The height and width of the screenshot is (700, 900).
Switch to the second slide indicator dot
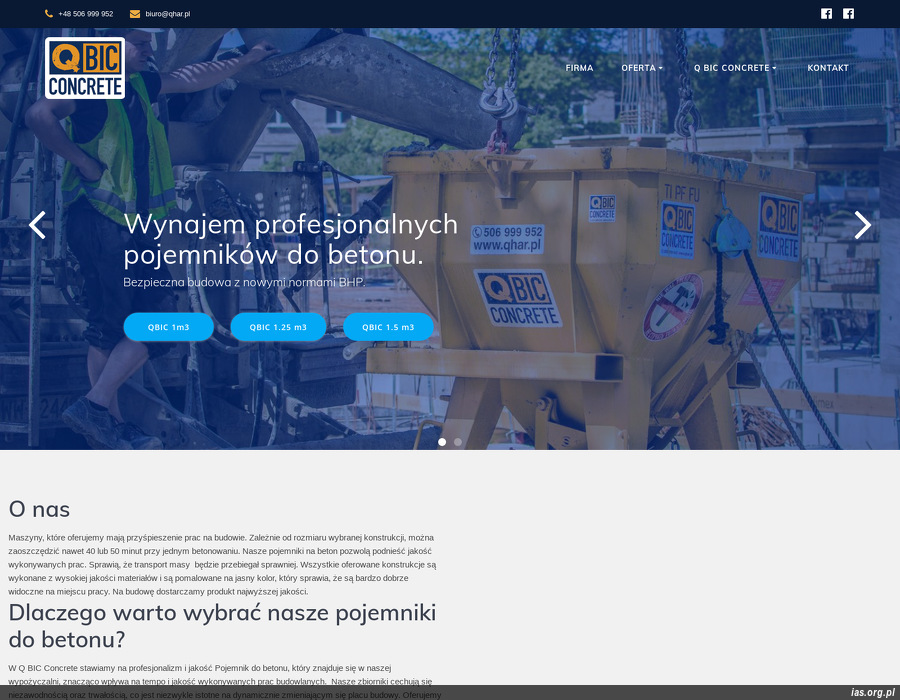click(x=458, y=442)
